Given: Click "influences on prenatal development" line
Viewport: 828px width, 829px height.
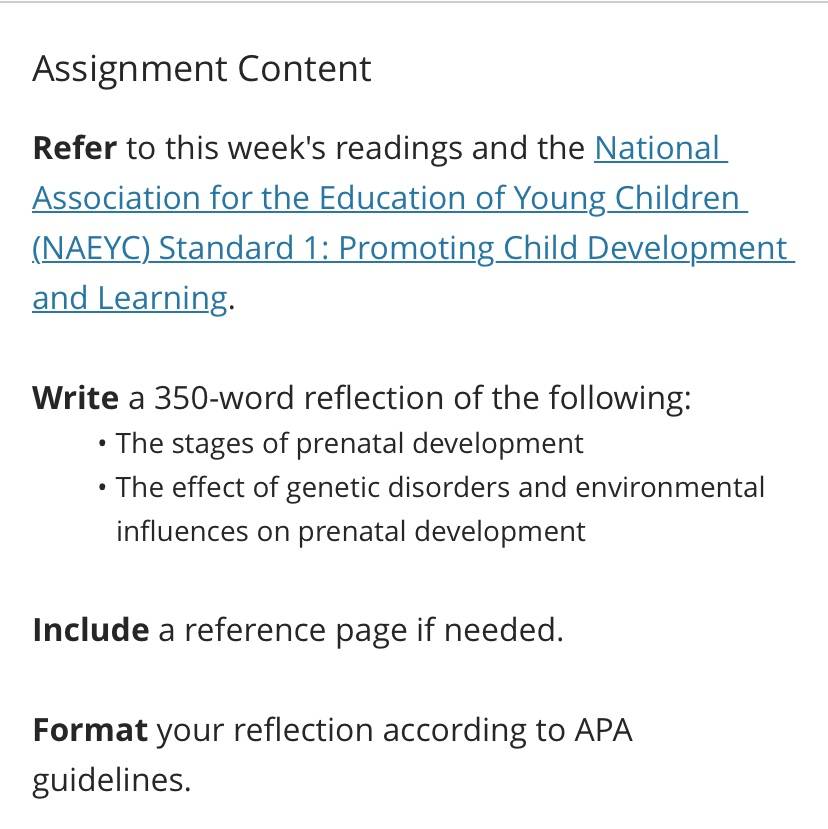Looking at the screenshot, I should (351, 532).
